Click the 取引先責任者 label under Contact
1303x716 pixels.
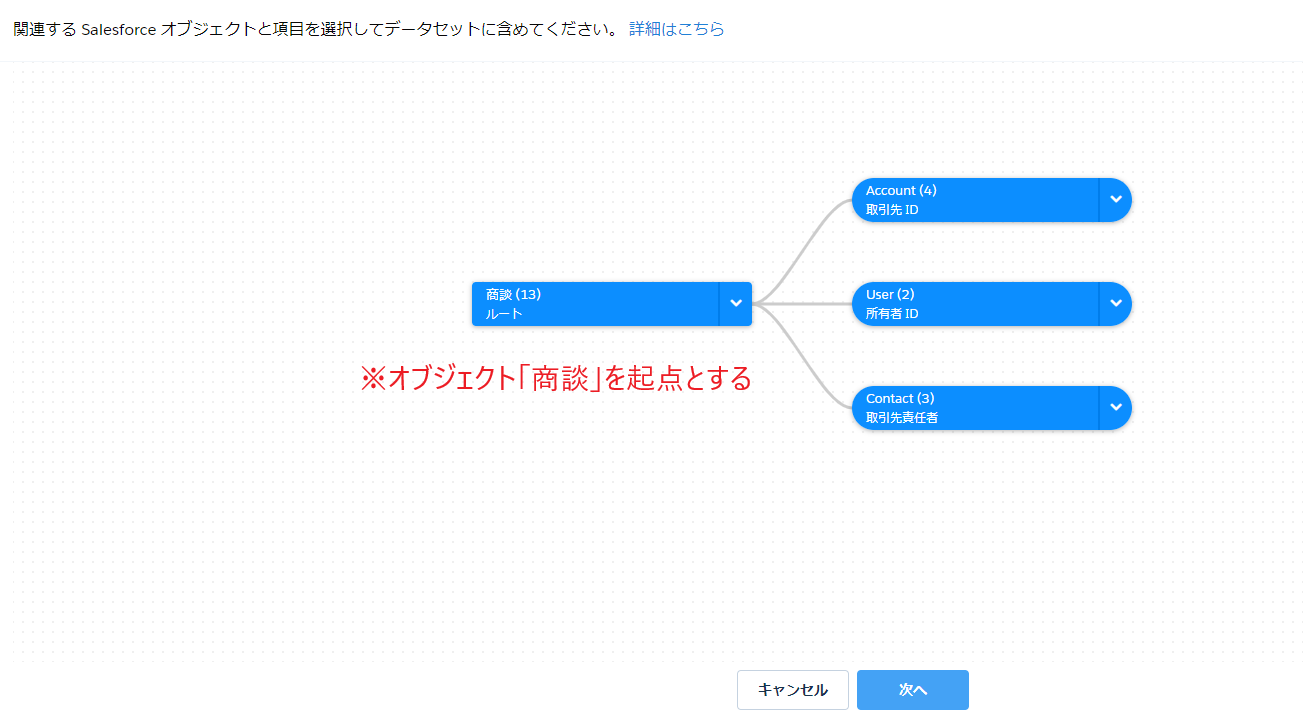click(x=902, y=418)
